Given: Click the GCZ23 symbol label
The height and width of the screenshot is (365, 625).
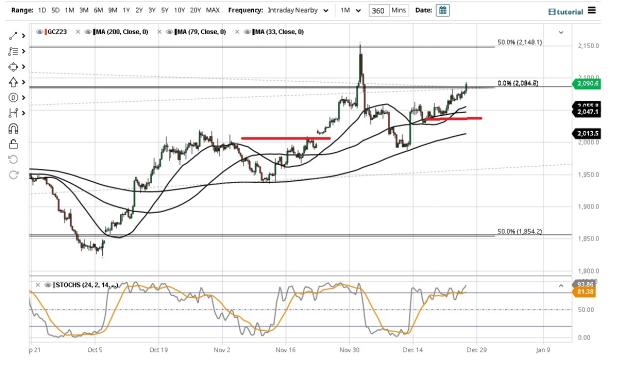Looking at the screenshot, I should [x=57, y=32].
